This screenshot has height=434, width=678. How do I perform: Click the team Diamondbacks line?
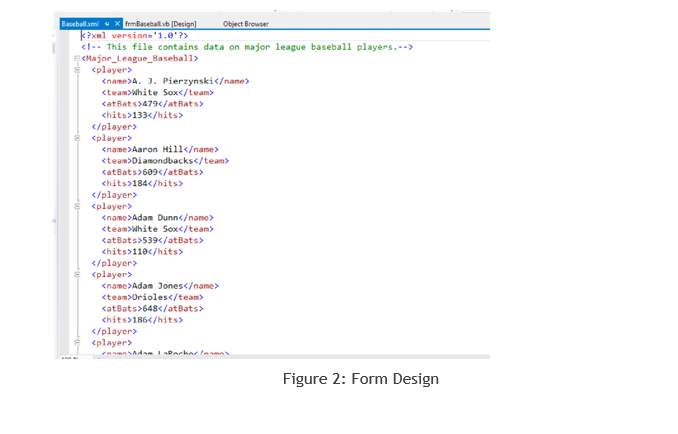tap(165, 160)
